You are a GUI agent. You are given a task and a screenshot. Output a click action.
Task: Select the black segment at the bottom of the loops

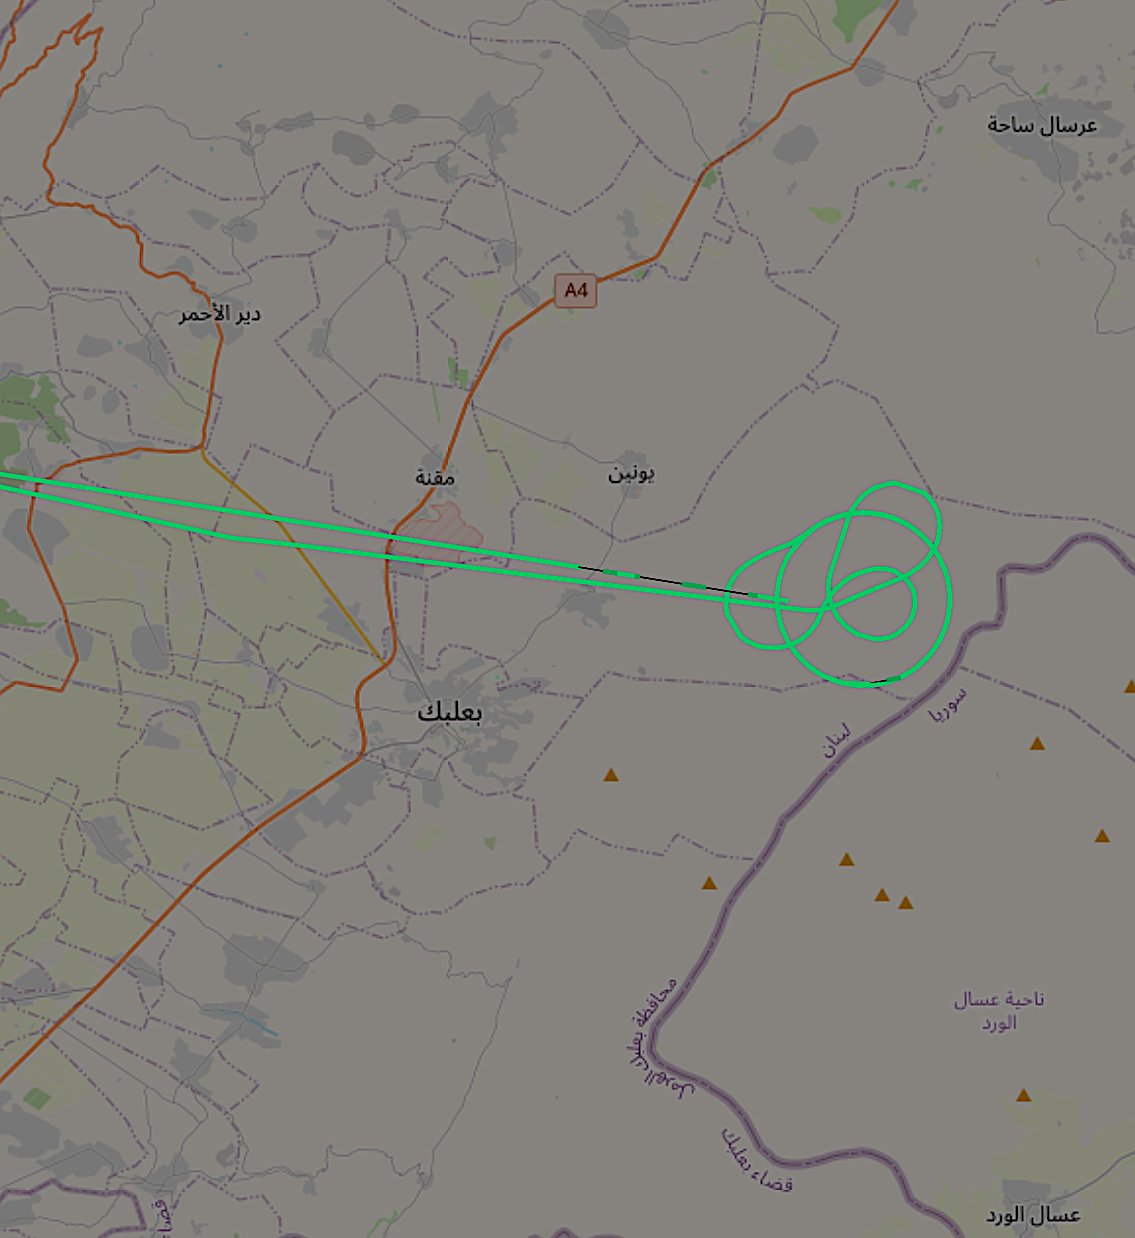coord(879,681)
